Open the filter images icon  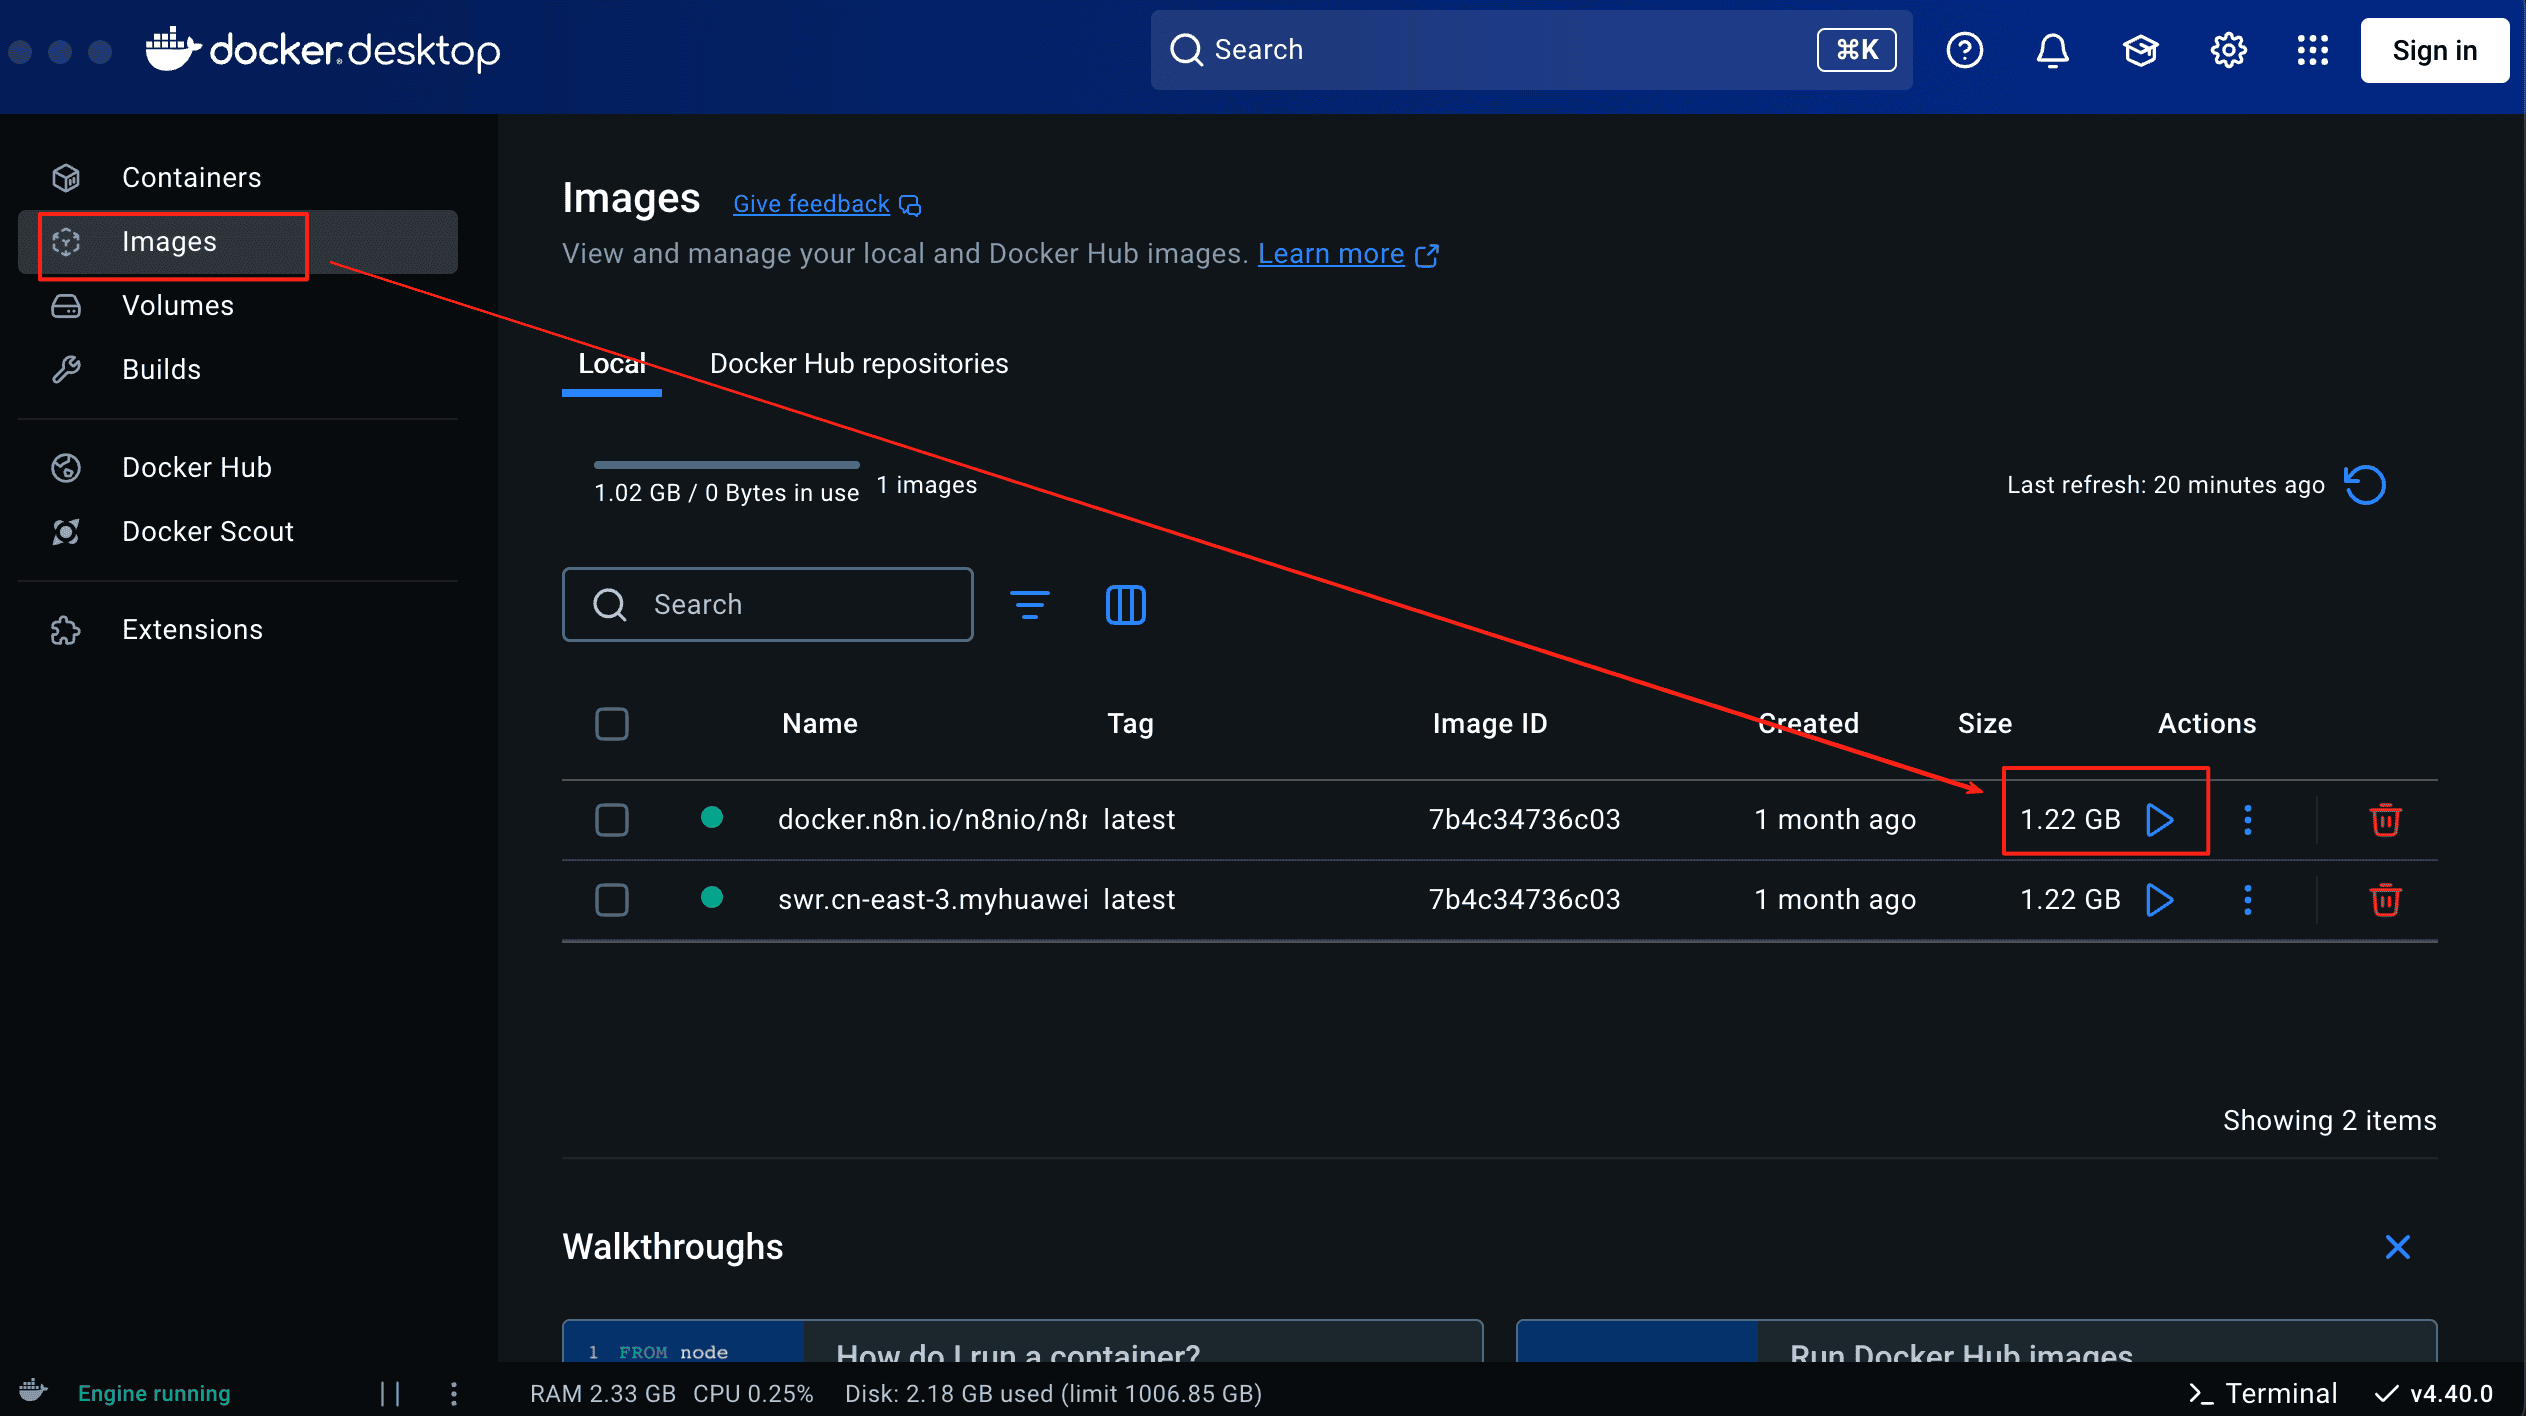[x=1029, y=605]
